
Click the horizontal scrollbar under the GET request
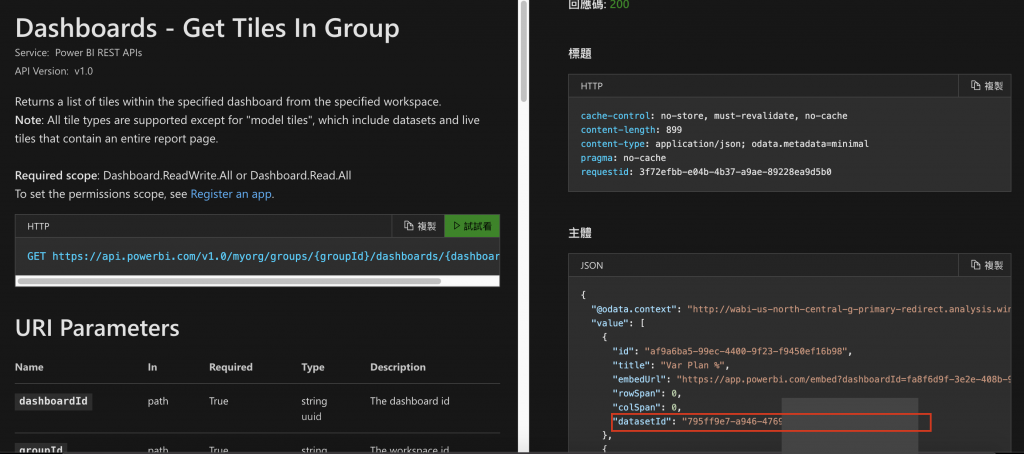tap(229, 281)
